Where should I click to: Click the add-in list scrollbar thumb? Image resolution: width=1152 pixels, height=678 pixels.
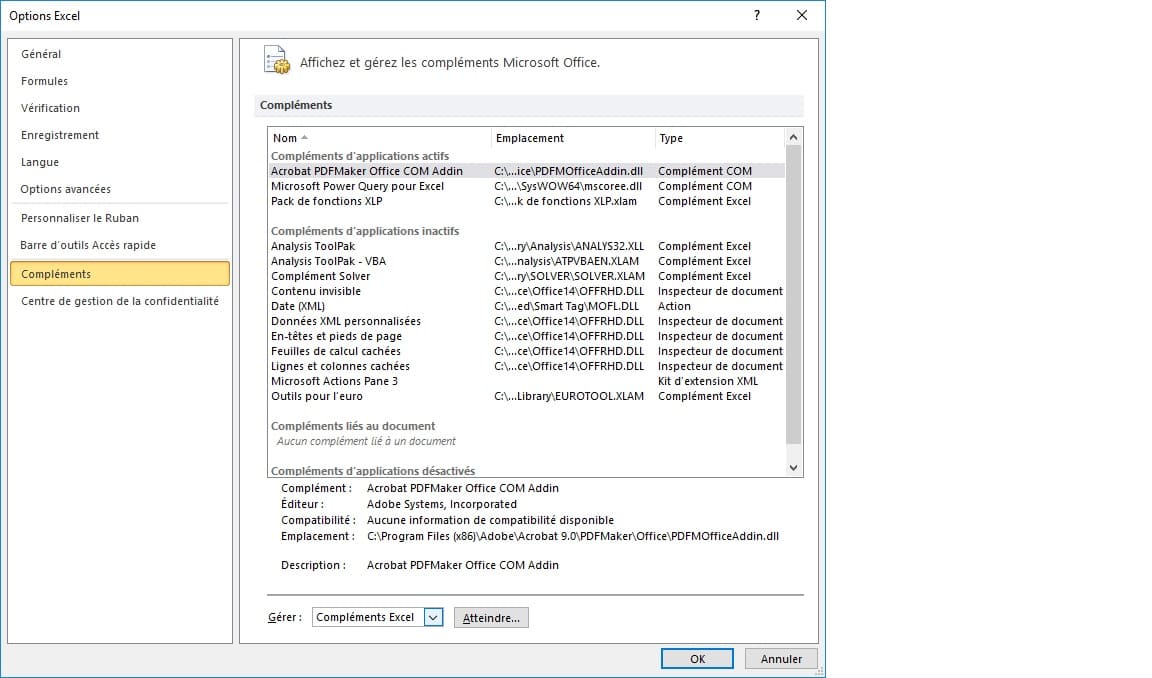tap(793, 295)
